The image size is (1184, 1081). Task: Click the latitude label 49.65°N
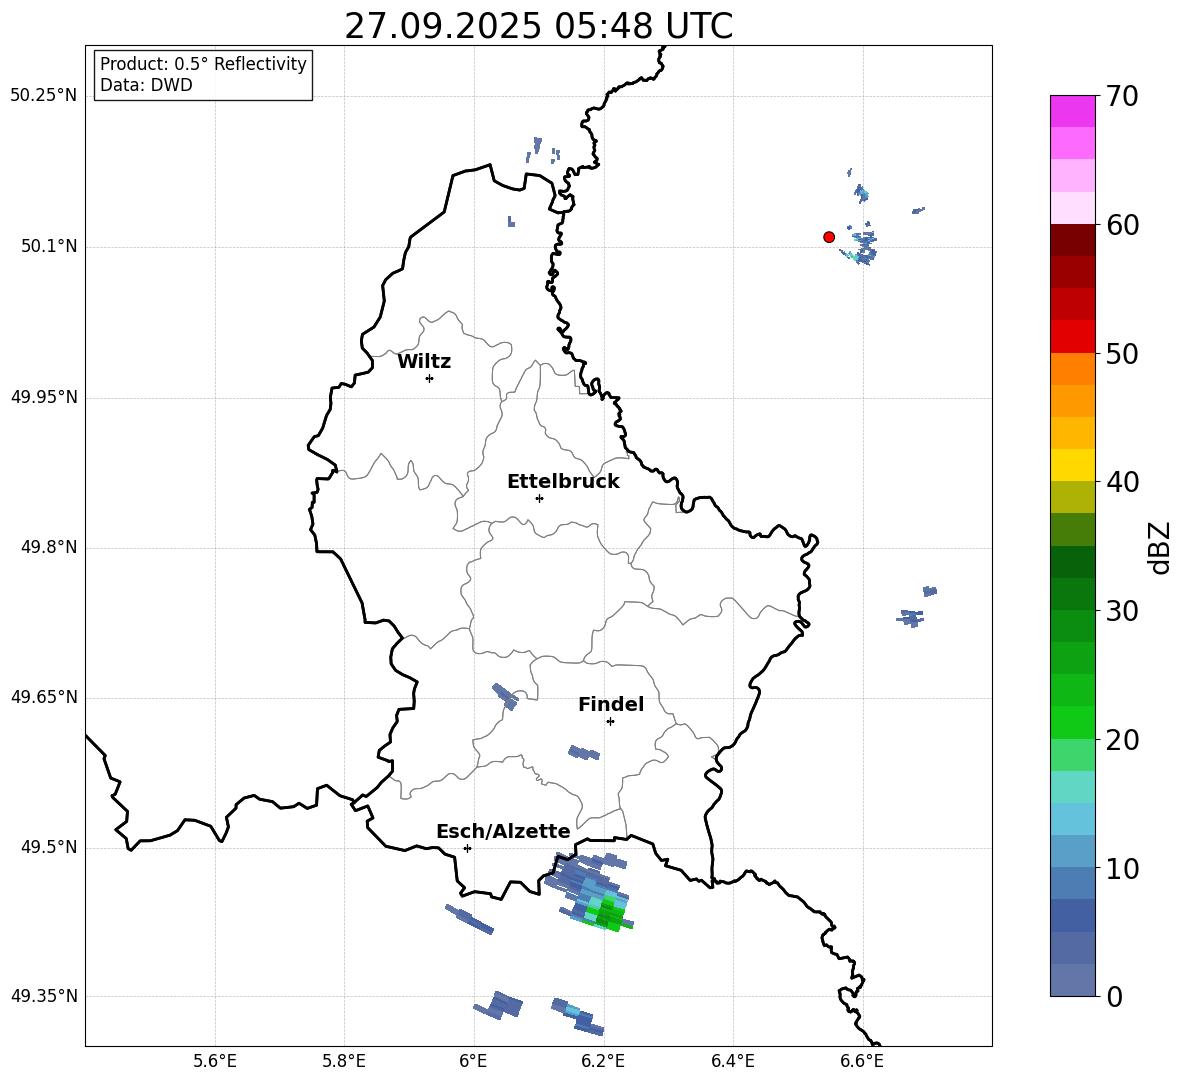coord(43,696)
